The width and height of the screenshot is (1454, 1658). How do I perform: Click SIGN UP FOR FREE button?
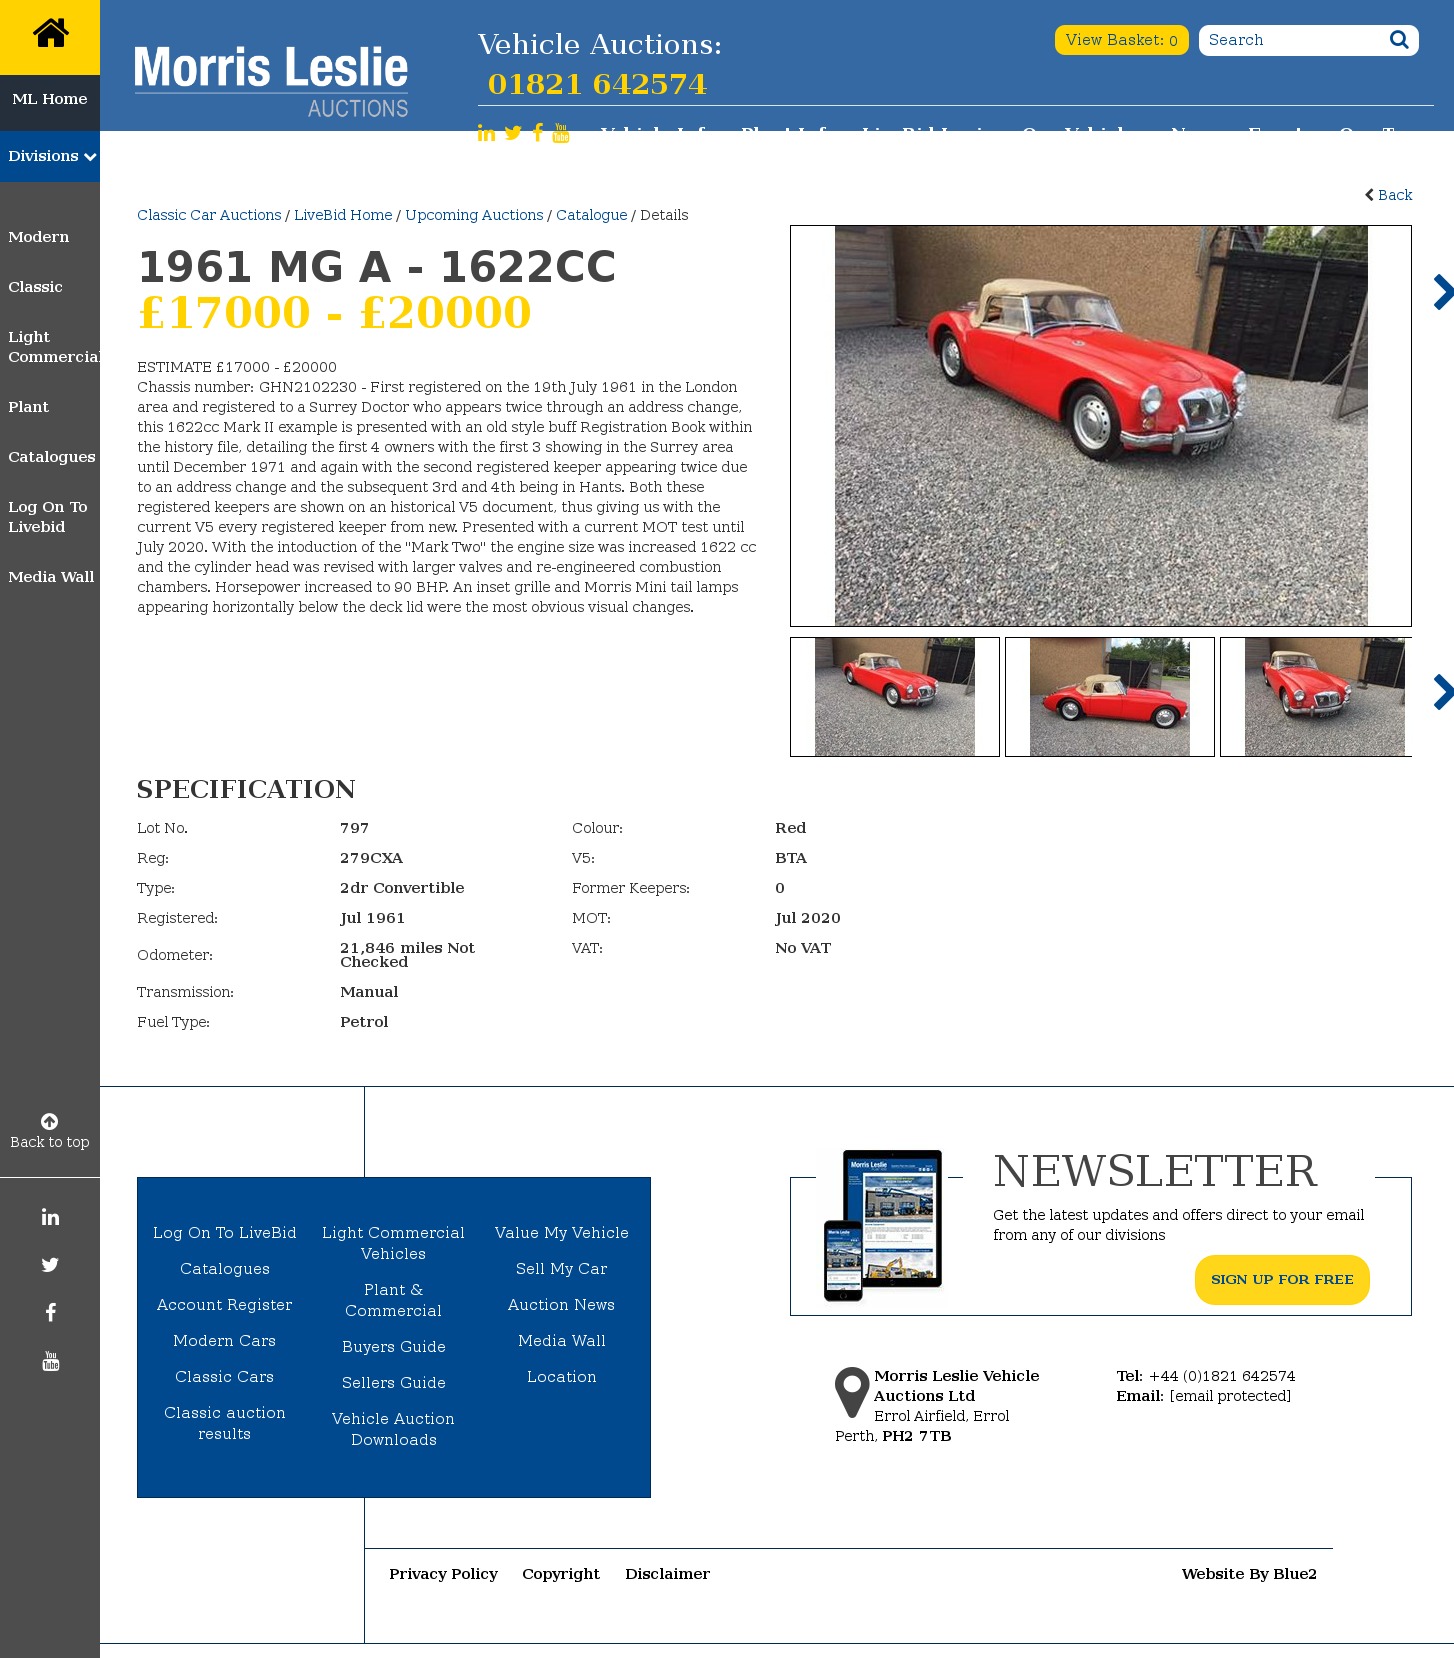point(1282,1280)
